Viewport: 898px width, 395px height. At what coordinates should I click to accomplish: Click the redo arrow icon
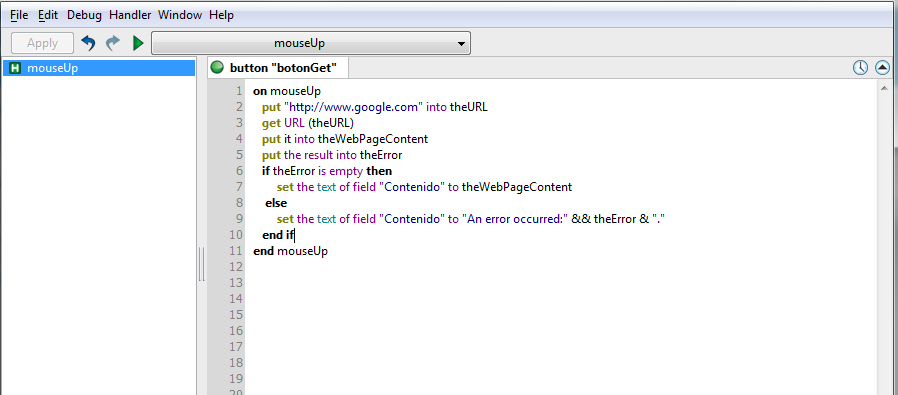(113, 43)
